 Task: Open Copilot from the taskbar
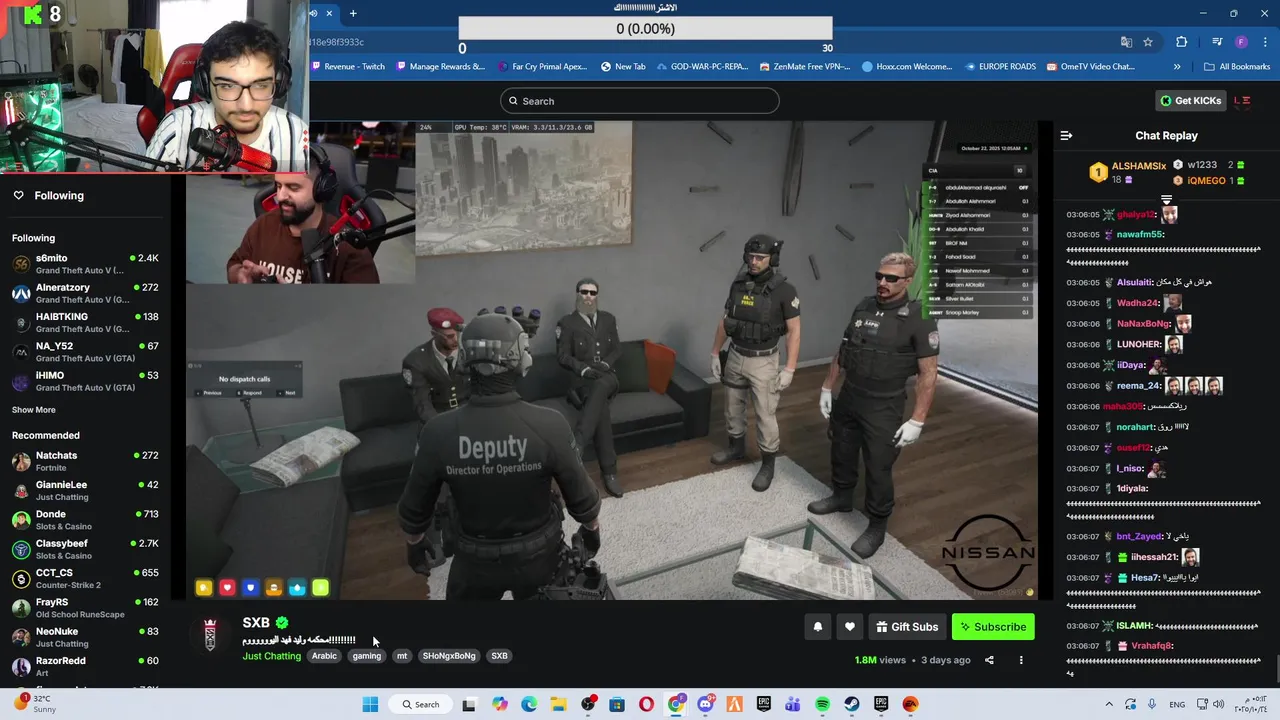[499, 704]
